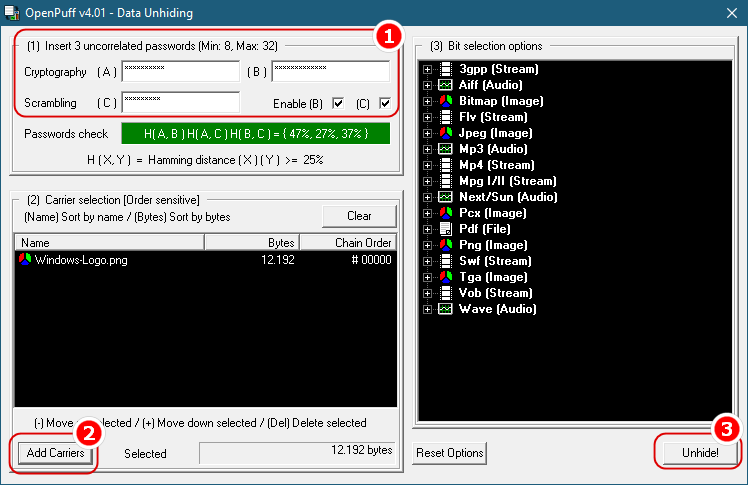
Task: Click the Add Carriers button
Action: point(55,453)
